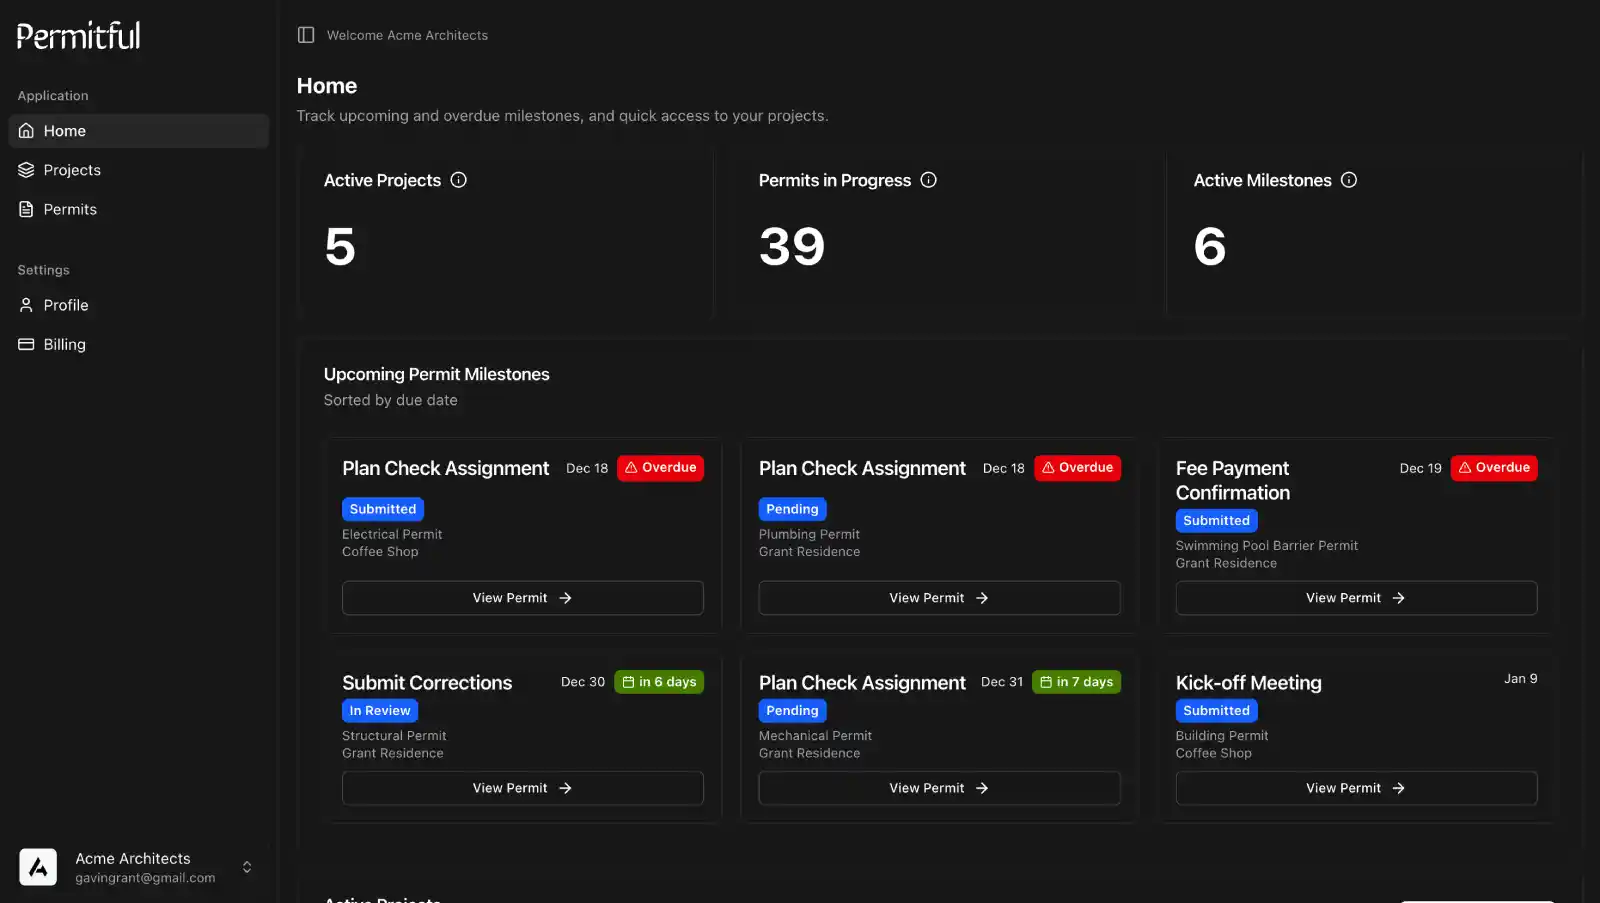
Task: View Permit for Plumbing Permit Grant Residence
Action: (x=939, y=598)
